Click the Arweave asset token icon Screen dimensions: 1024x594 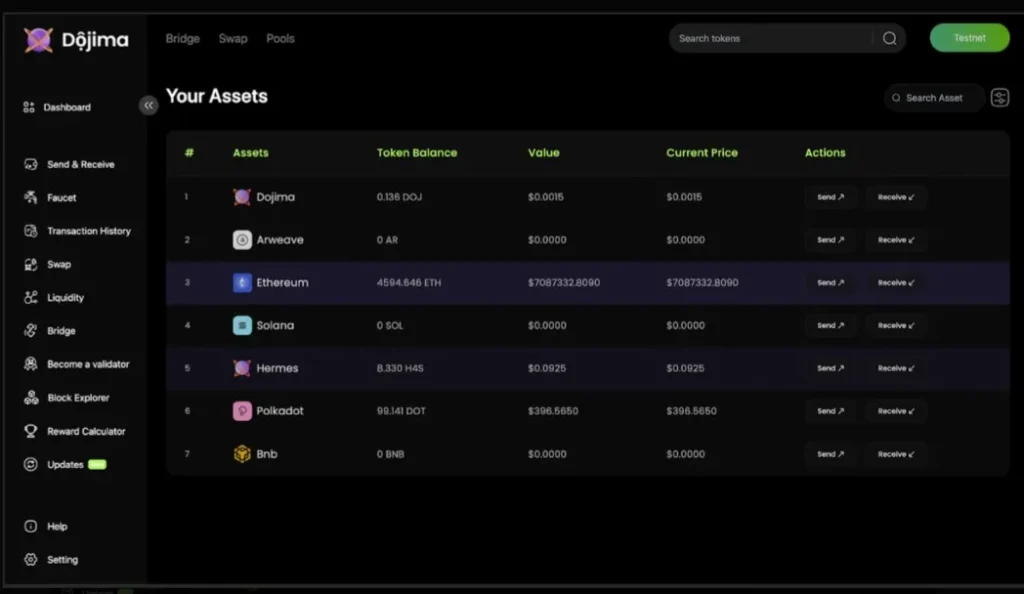coord(242,240)
